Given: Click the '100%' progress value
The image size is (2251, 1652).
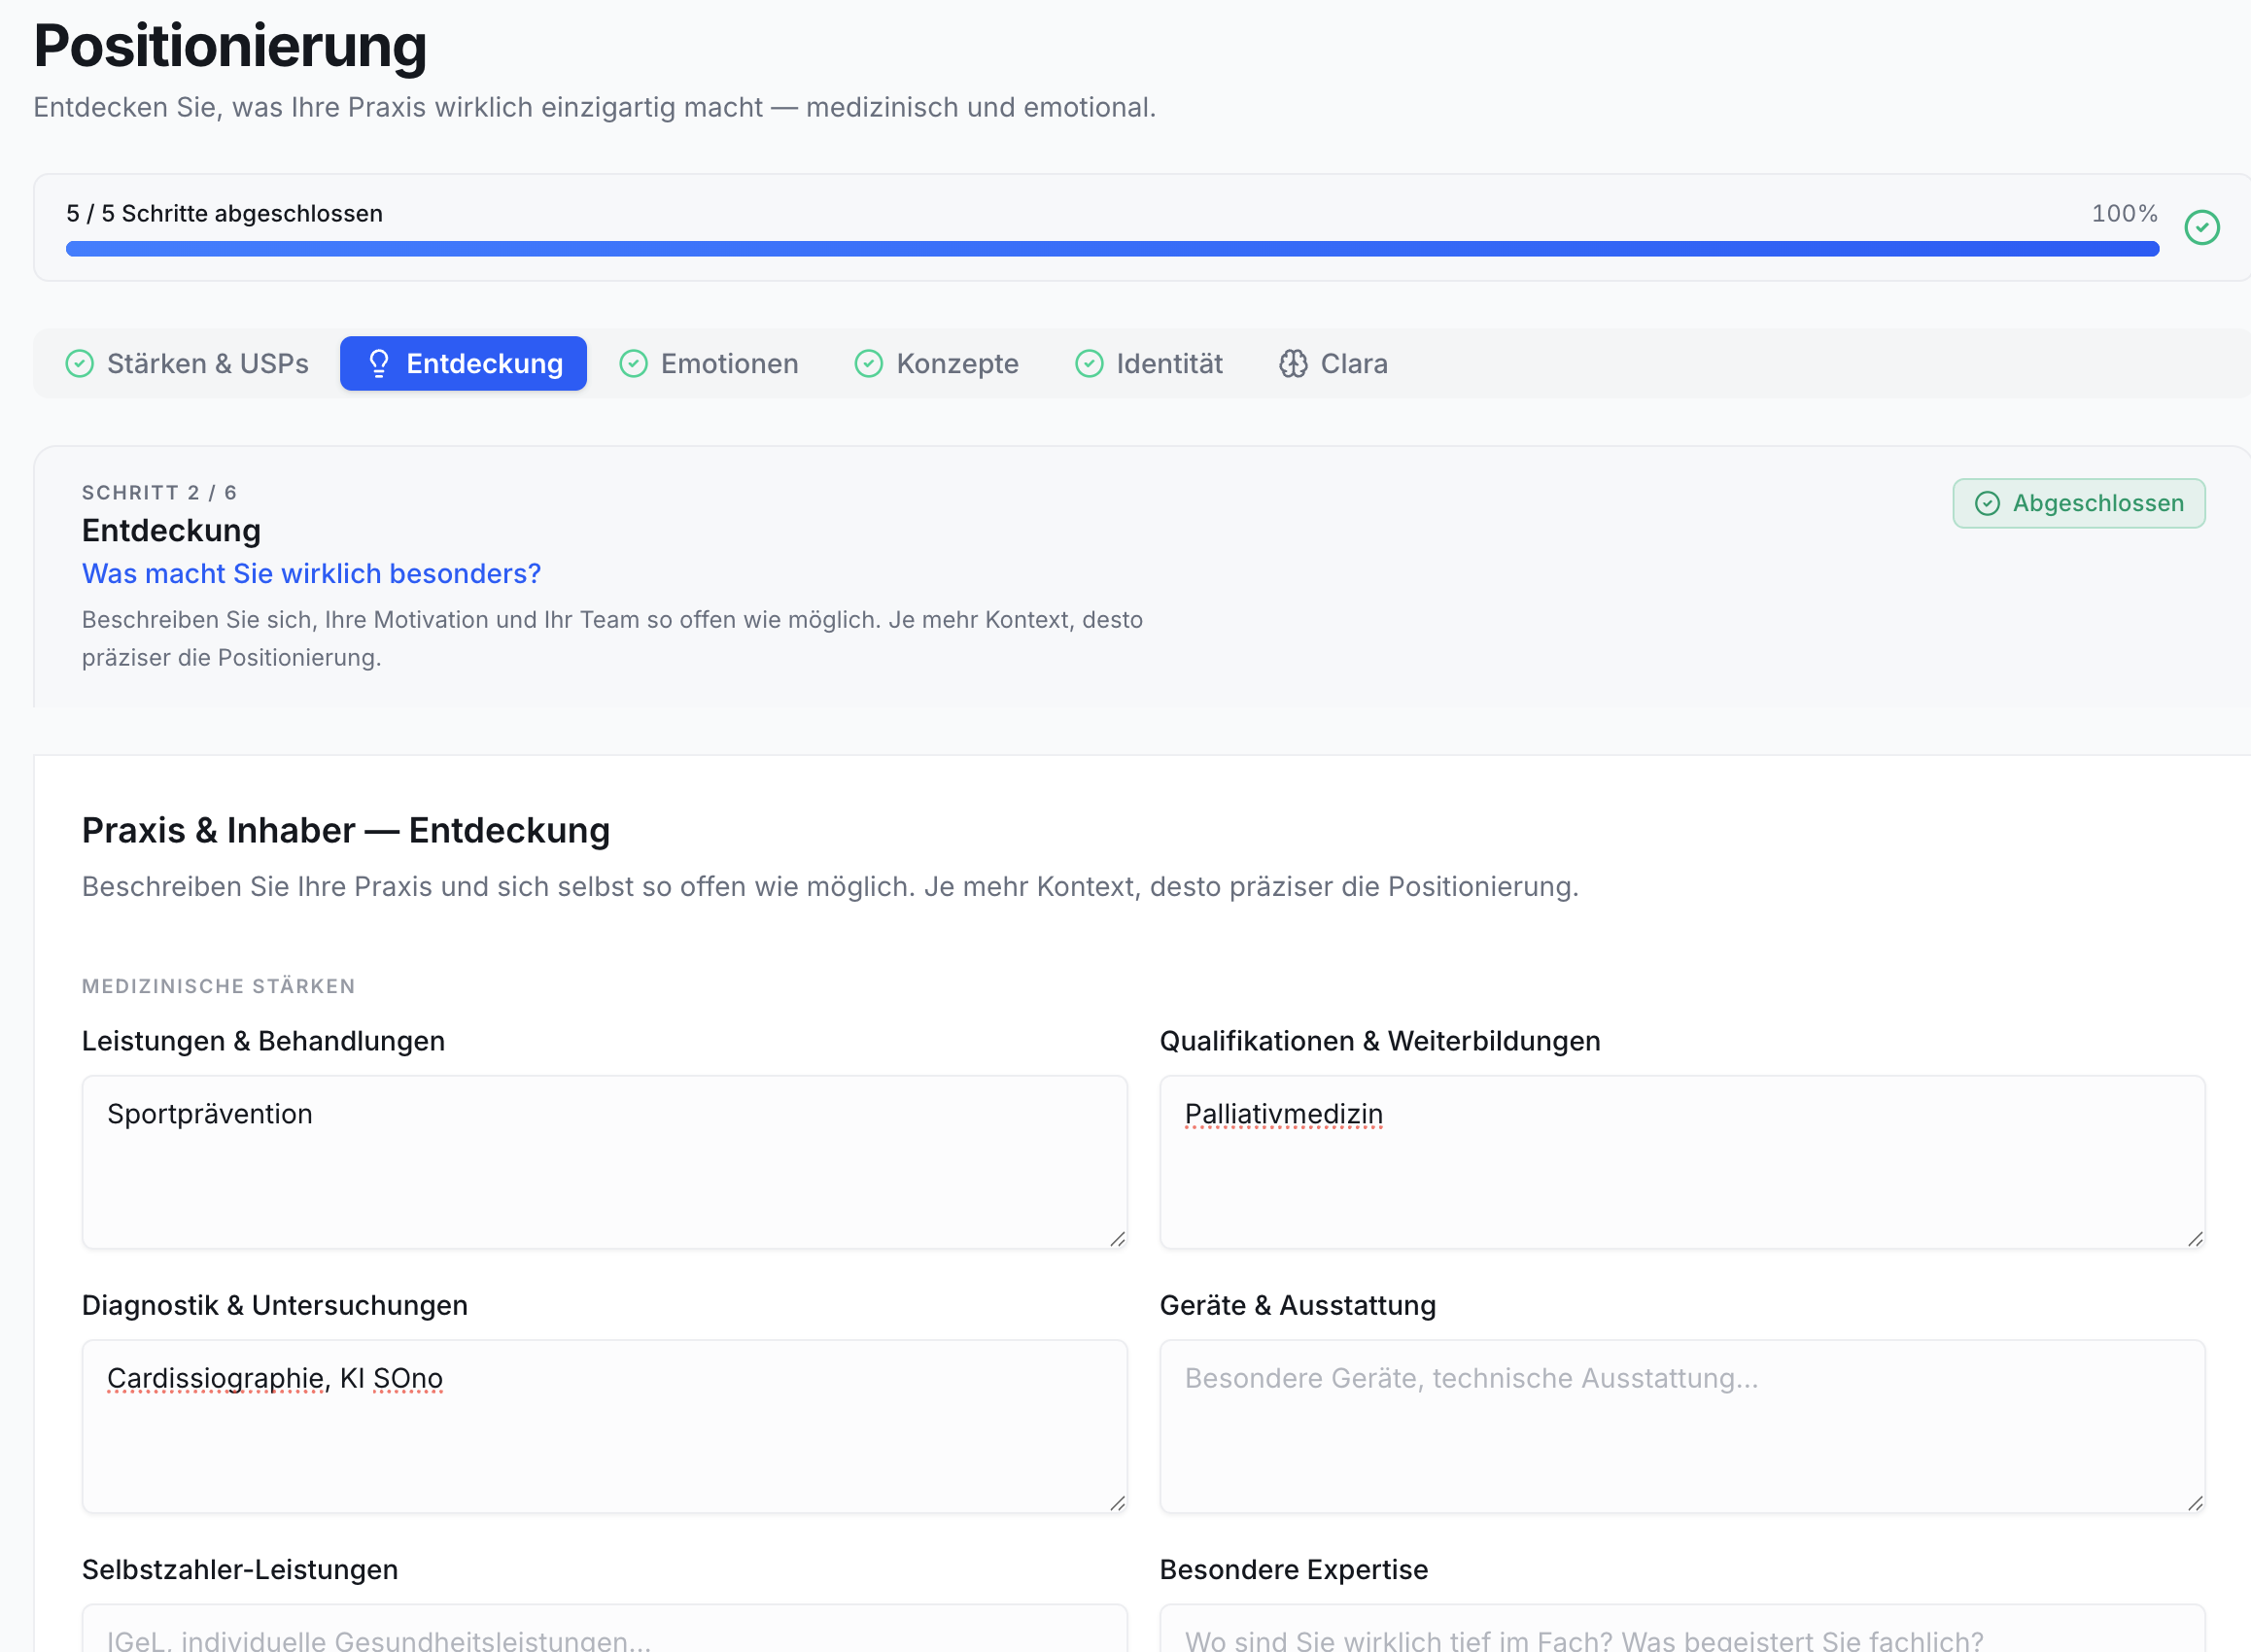Looking at the screenshot, I should pyautogui.click(x=2124, y=214).
